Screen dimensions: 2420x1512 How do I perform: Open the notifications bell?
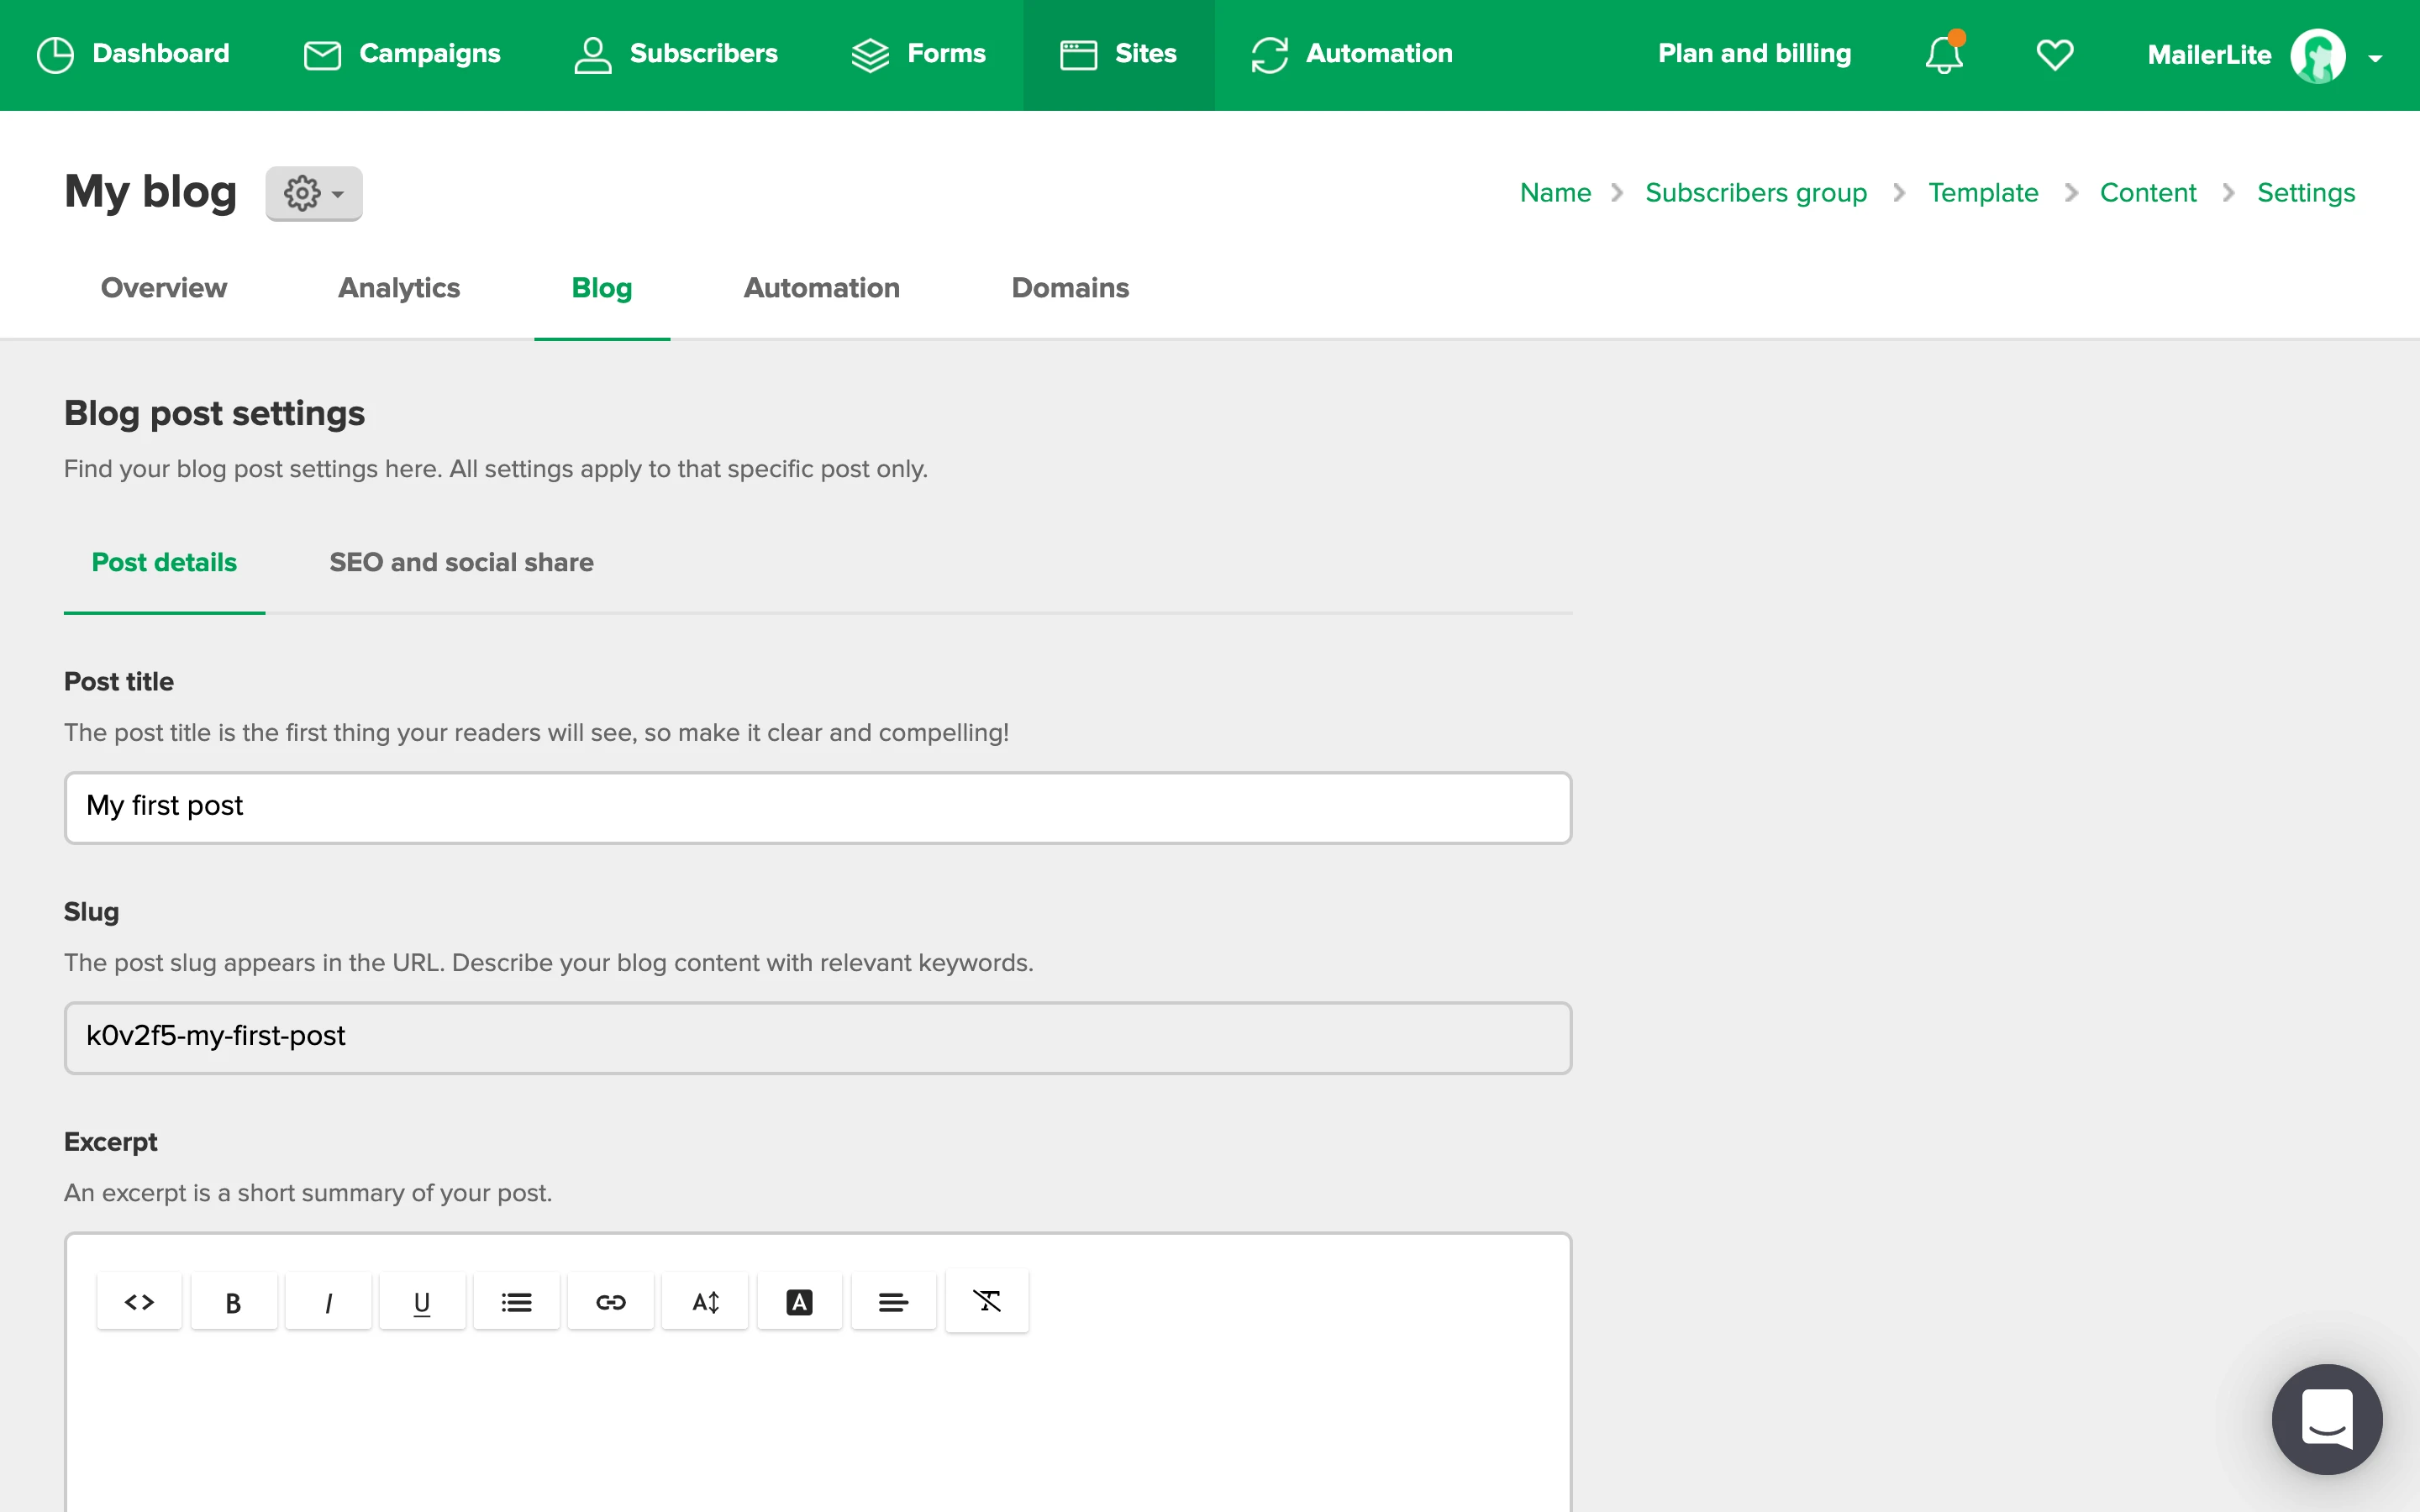[x=1944, y=54]
